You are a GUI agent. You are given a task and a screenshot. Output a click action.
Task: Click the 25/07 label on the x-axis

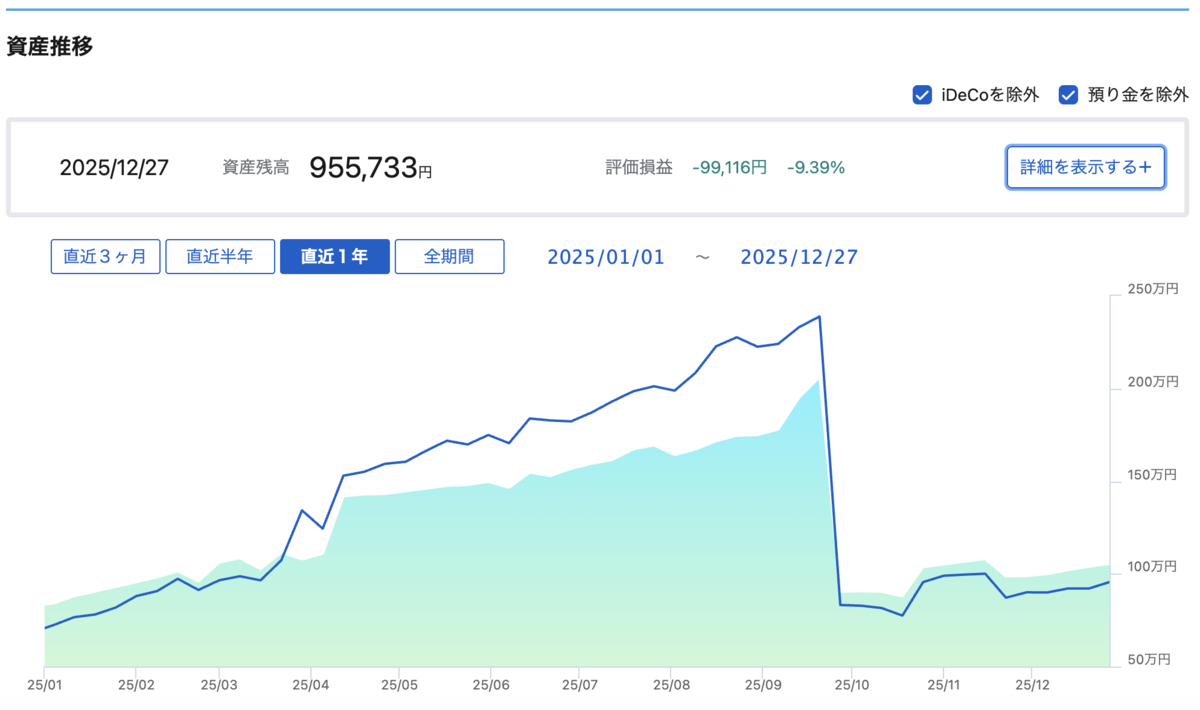(580, 686)
